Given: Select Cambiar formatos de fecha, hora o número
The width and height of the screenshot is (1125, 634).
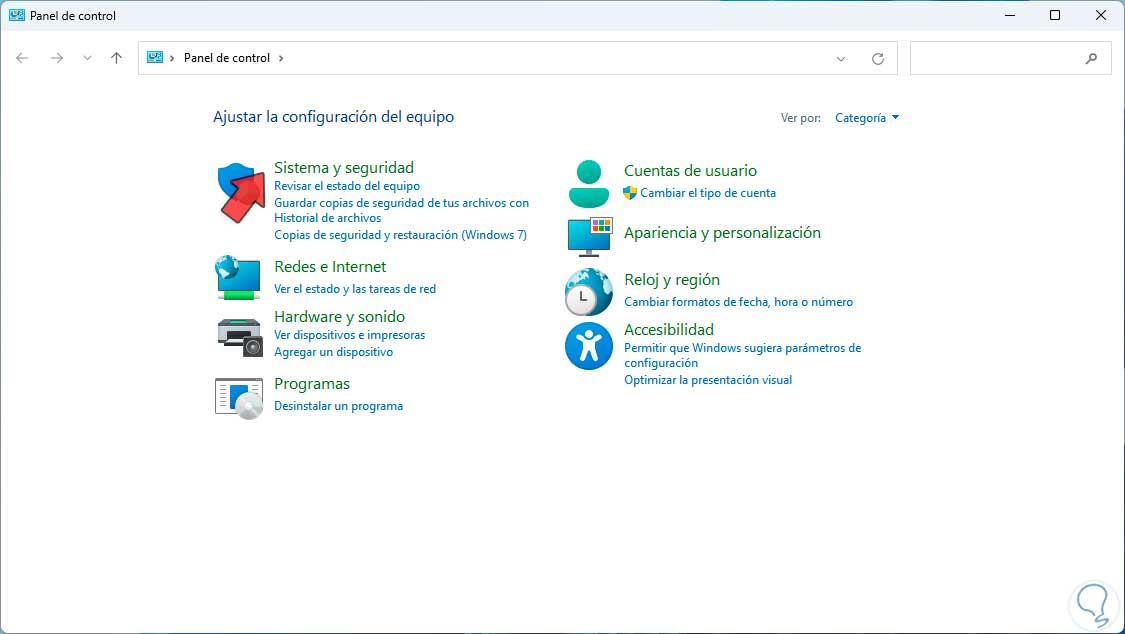Looking at the screenshot, I should coord(738,302).
